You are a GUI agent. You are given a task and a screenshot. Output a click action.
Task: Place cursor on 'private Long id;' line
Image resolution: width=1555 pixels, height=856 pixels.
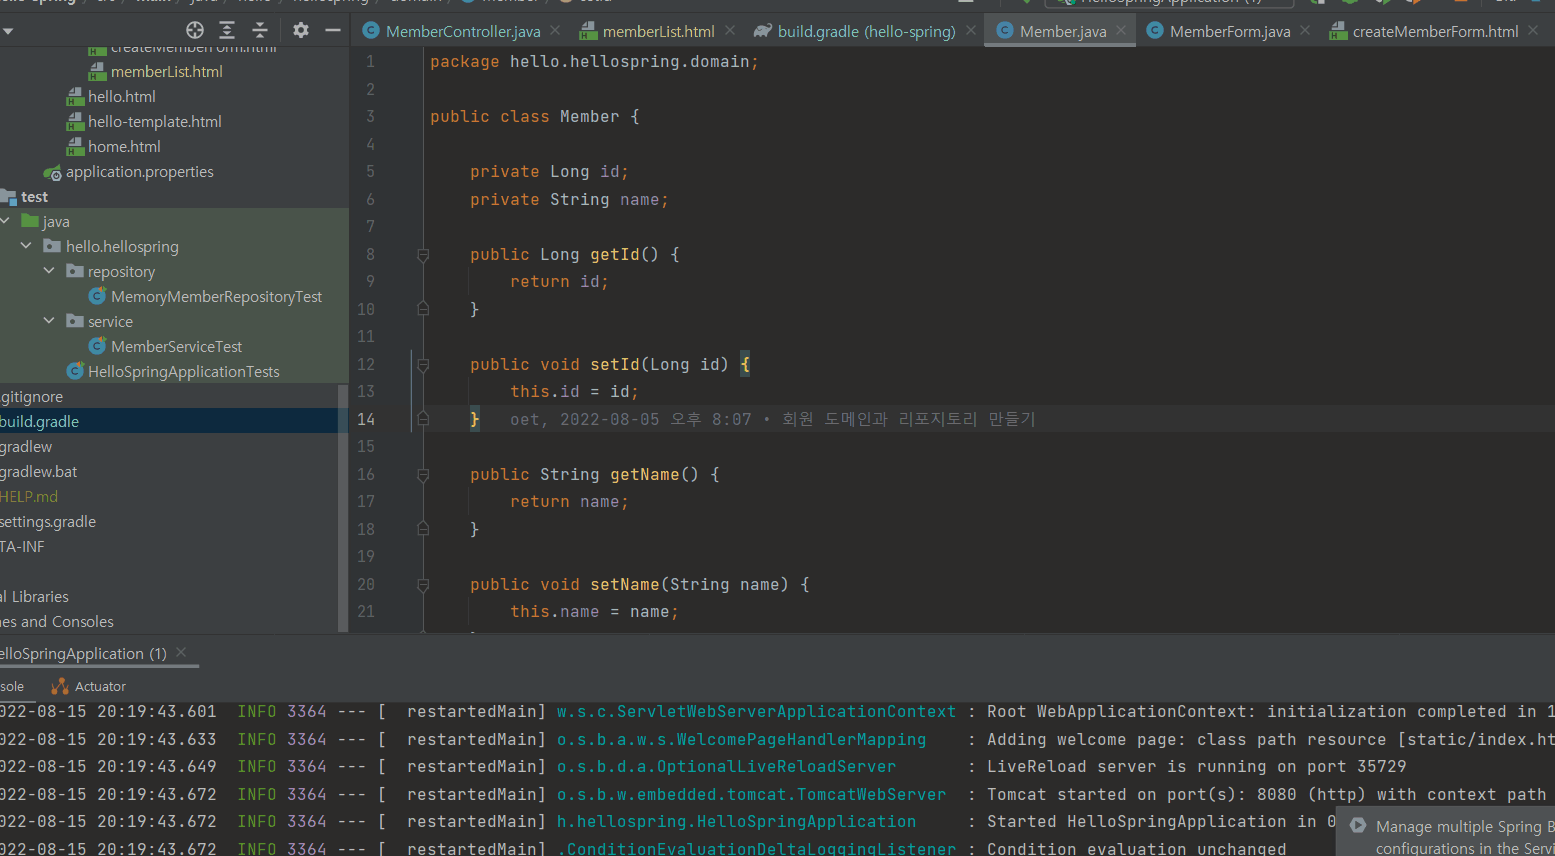click(549, 172)
